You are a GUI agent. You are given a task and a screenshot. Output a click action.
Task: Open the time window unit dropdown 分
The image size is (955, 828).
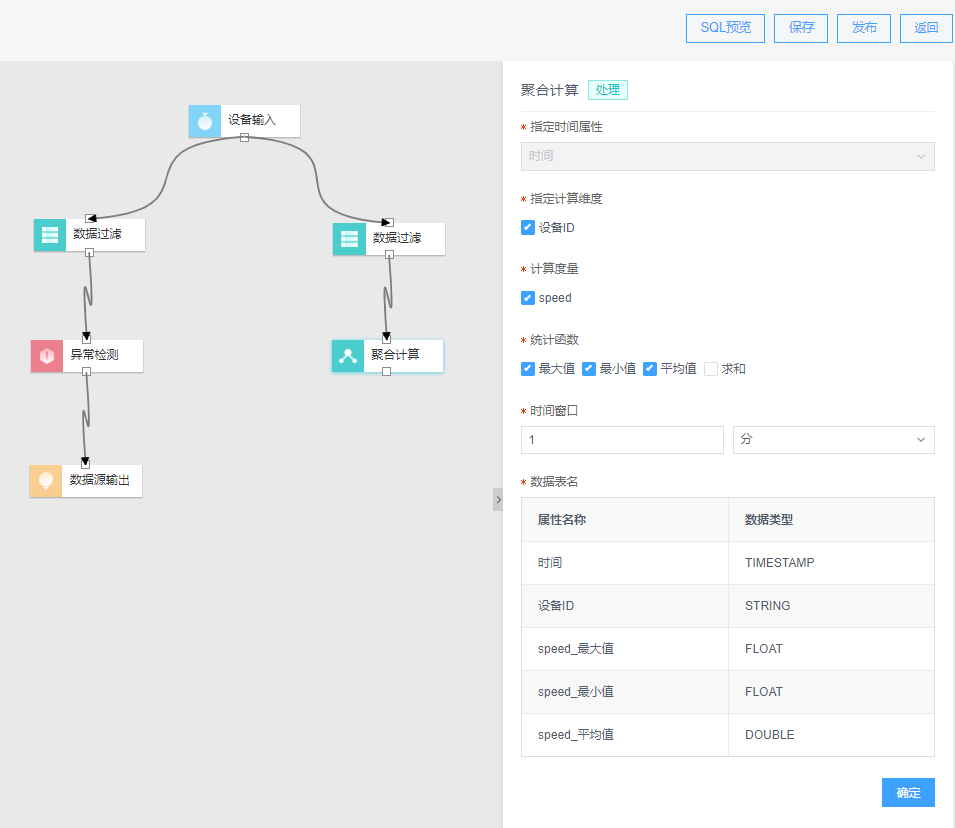[x=834, y=440]
